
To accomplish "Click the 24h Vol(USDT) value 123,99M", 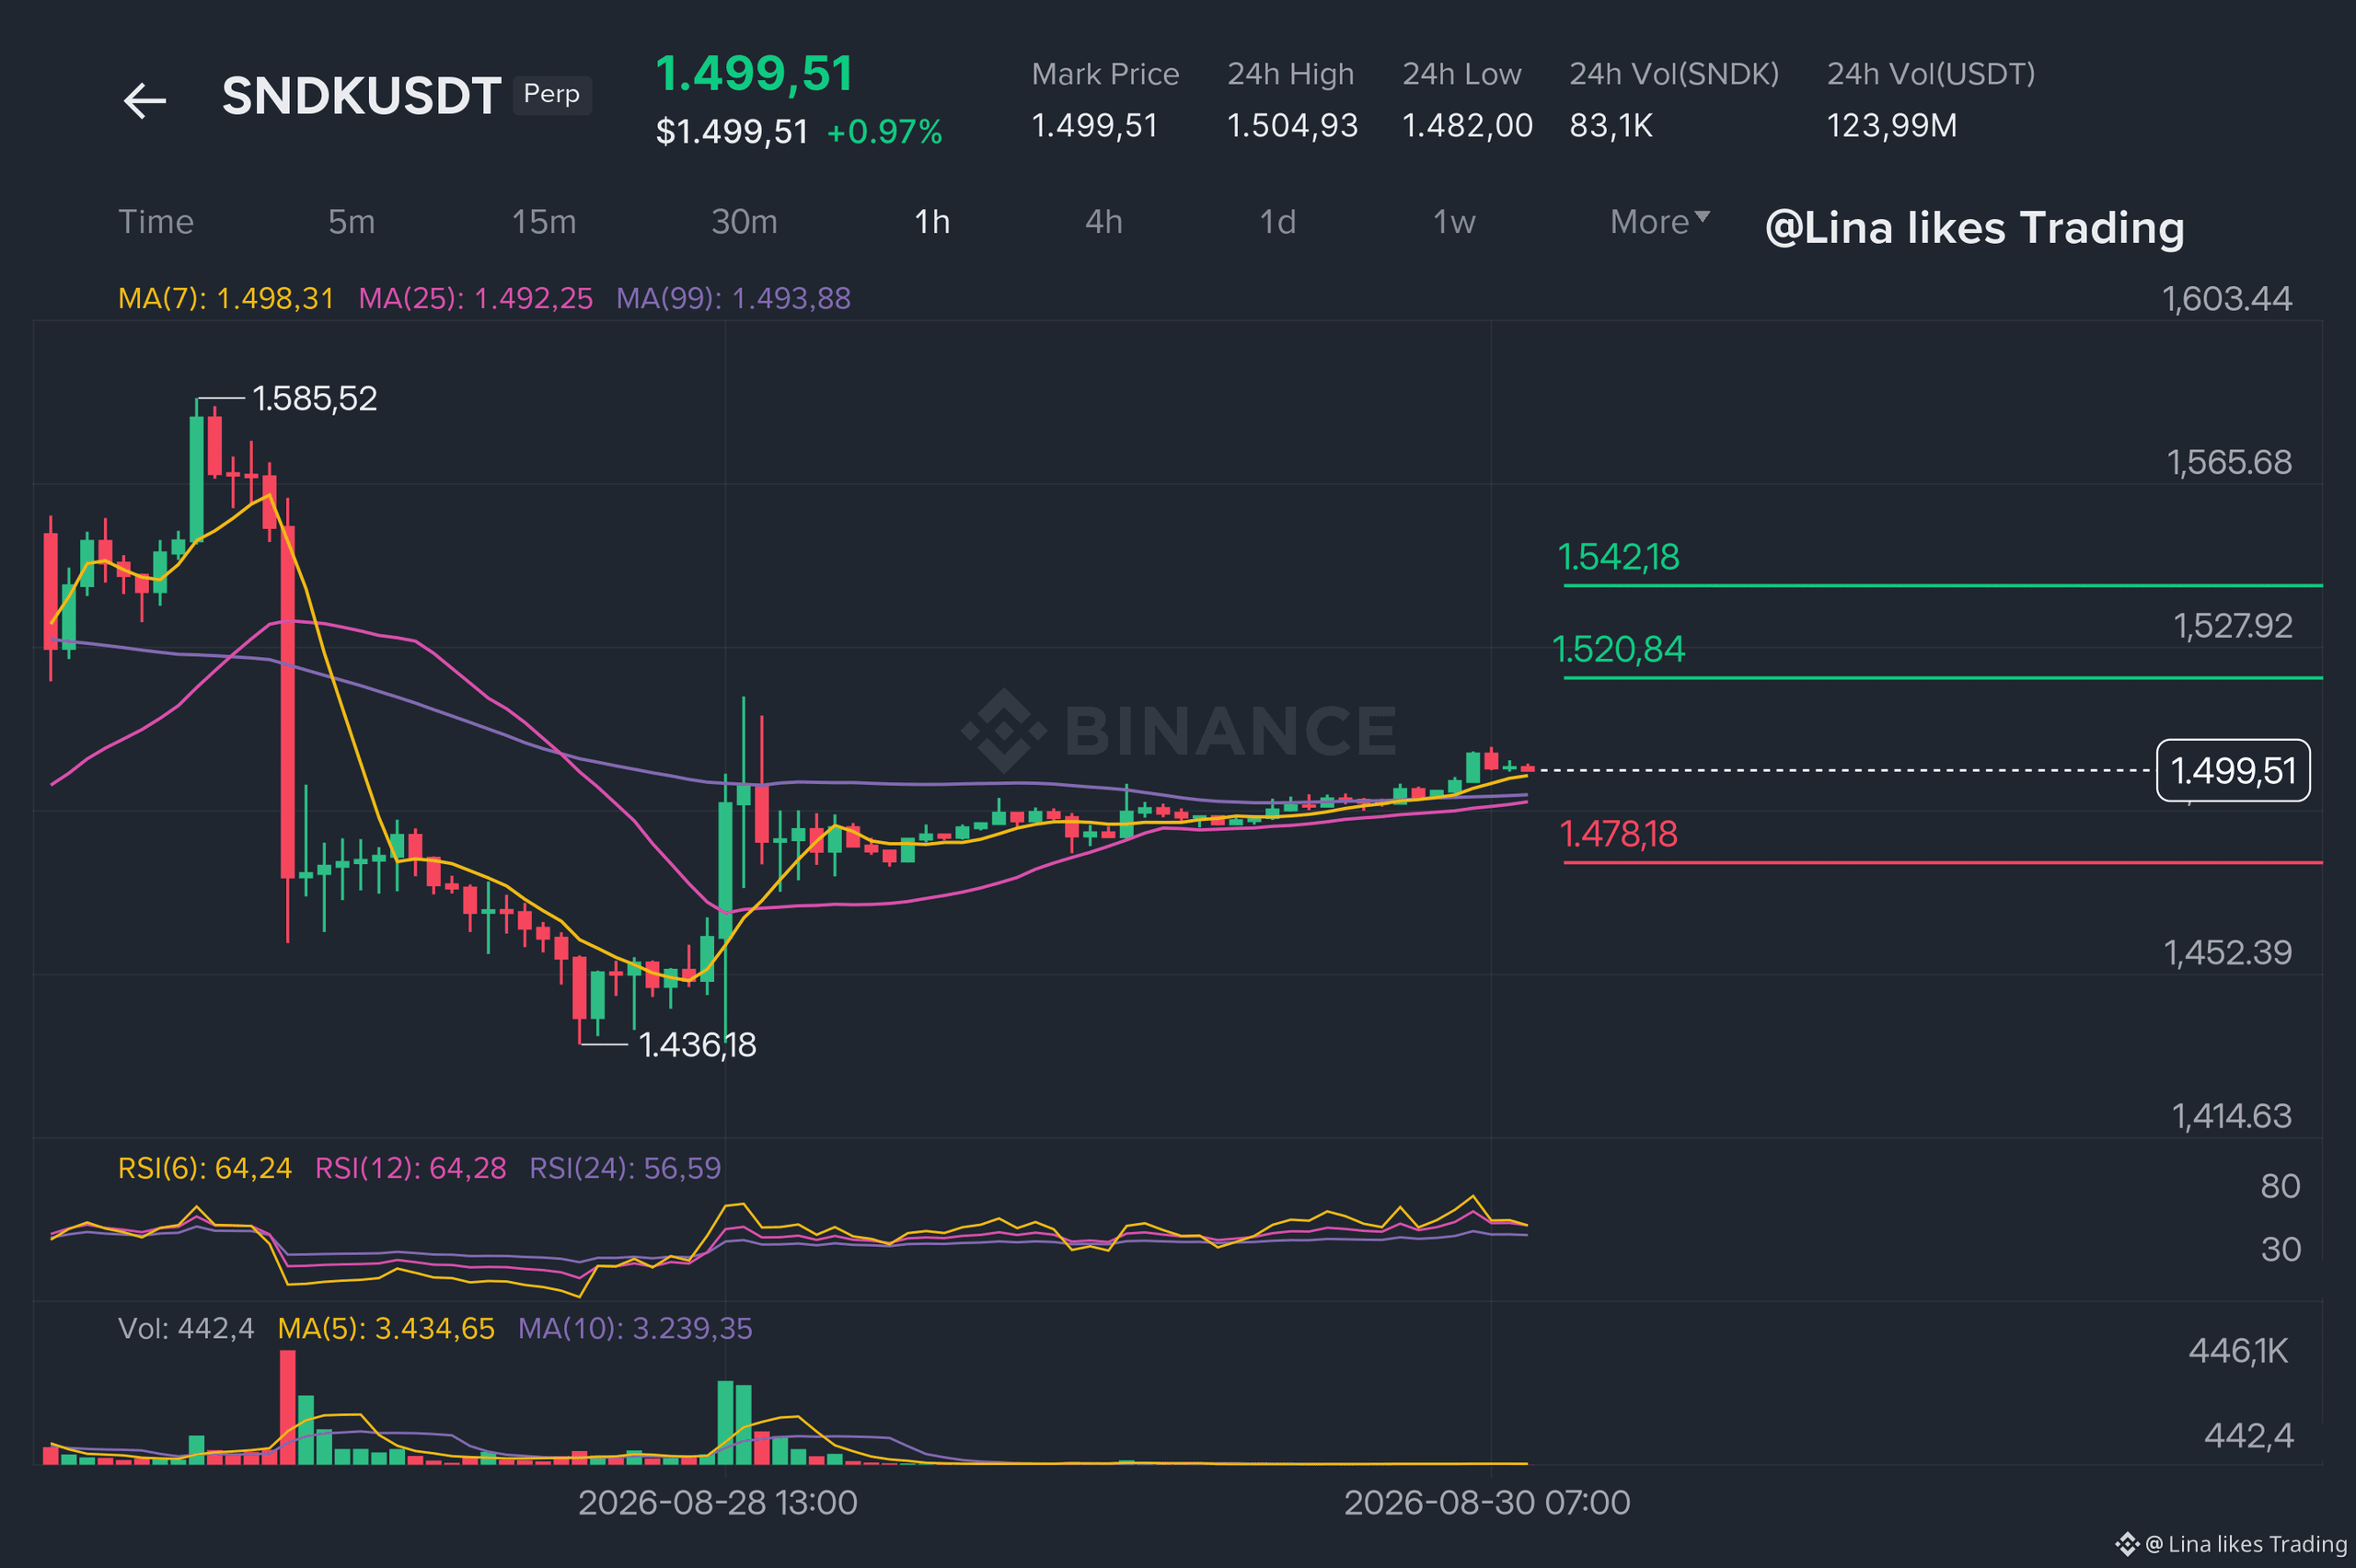I will (x=1892, y=126).
